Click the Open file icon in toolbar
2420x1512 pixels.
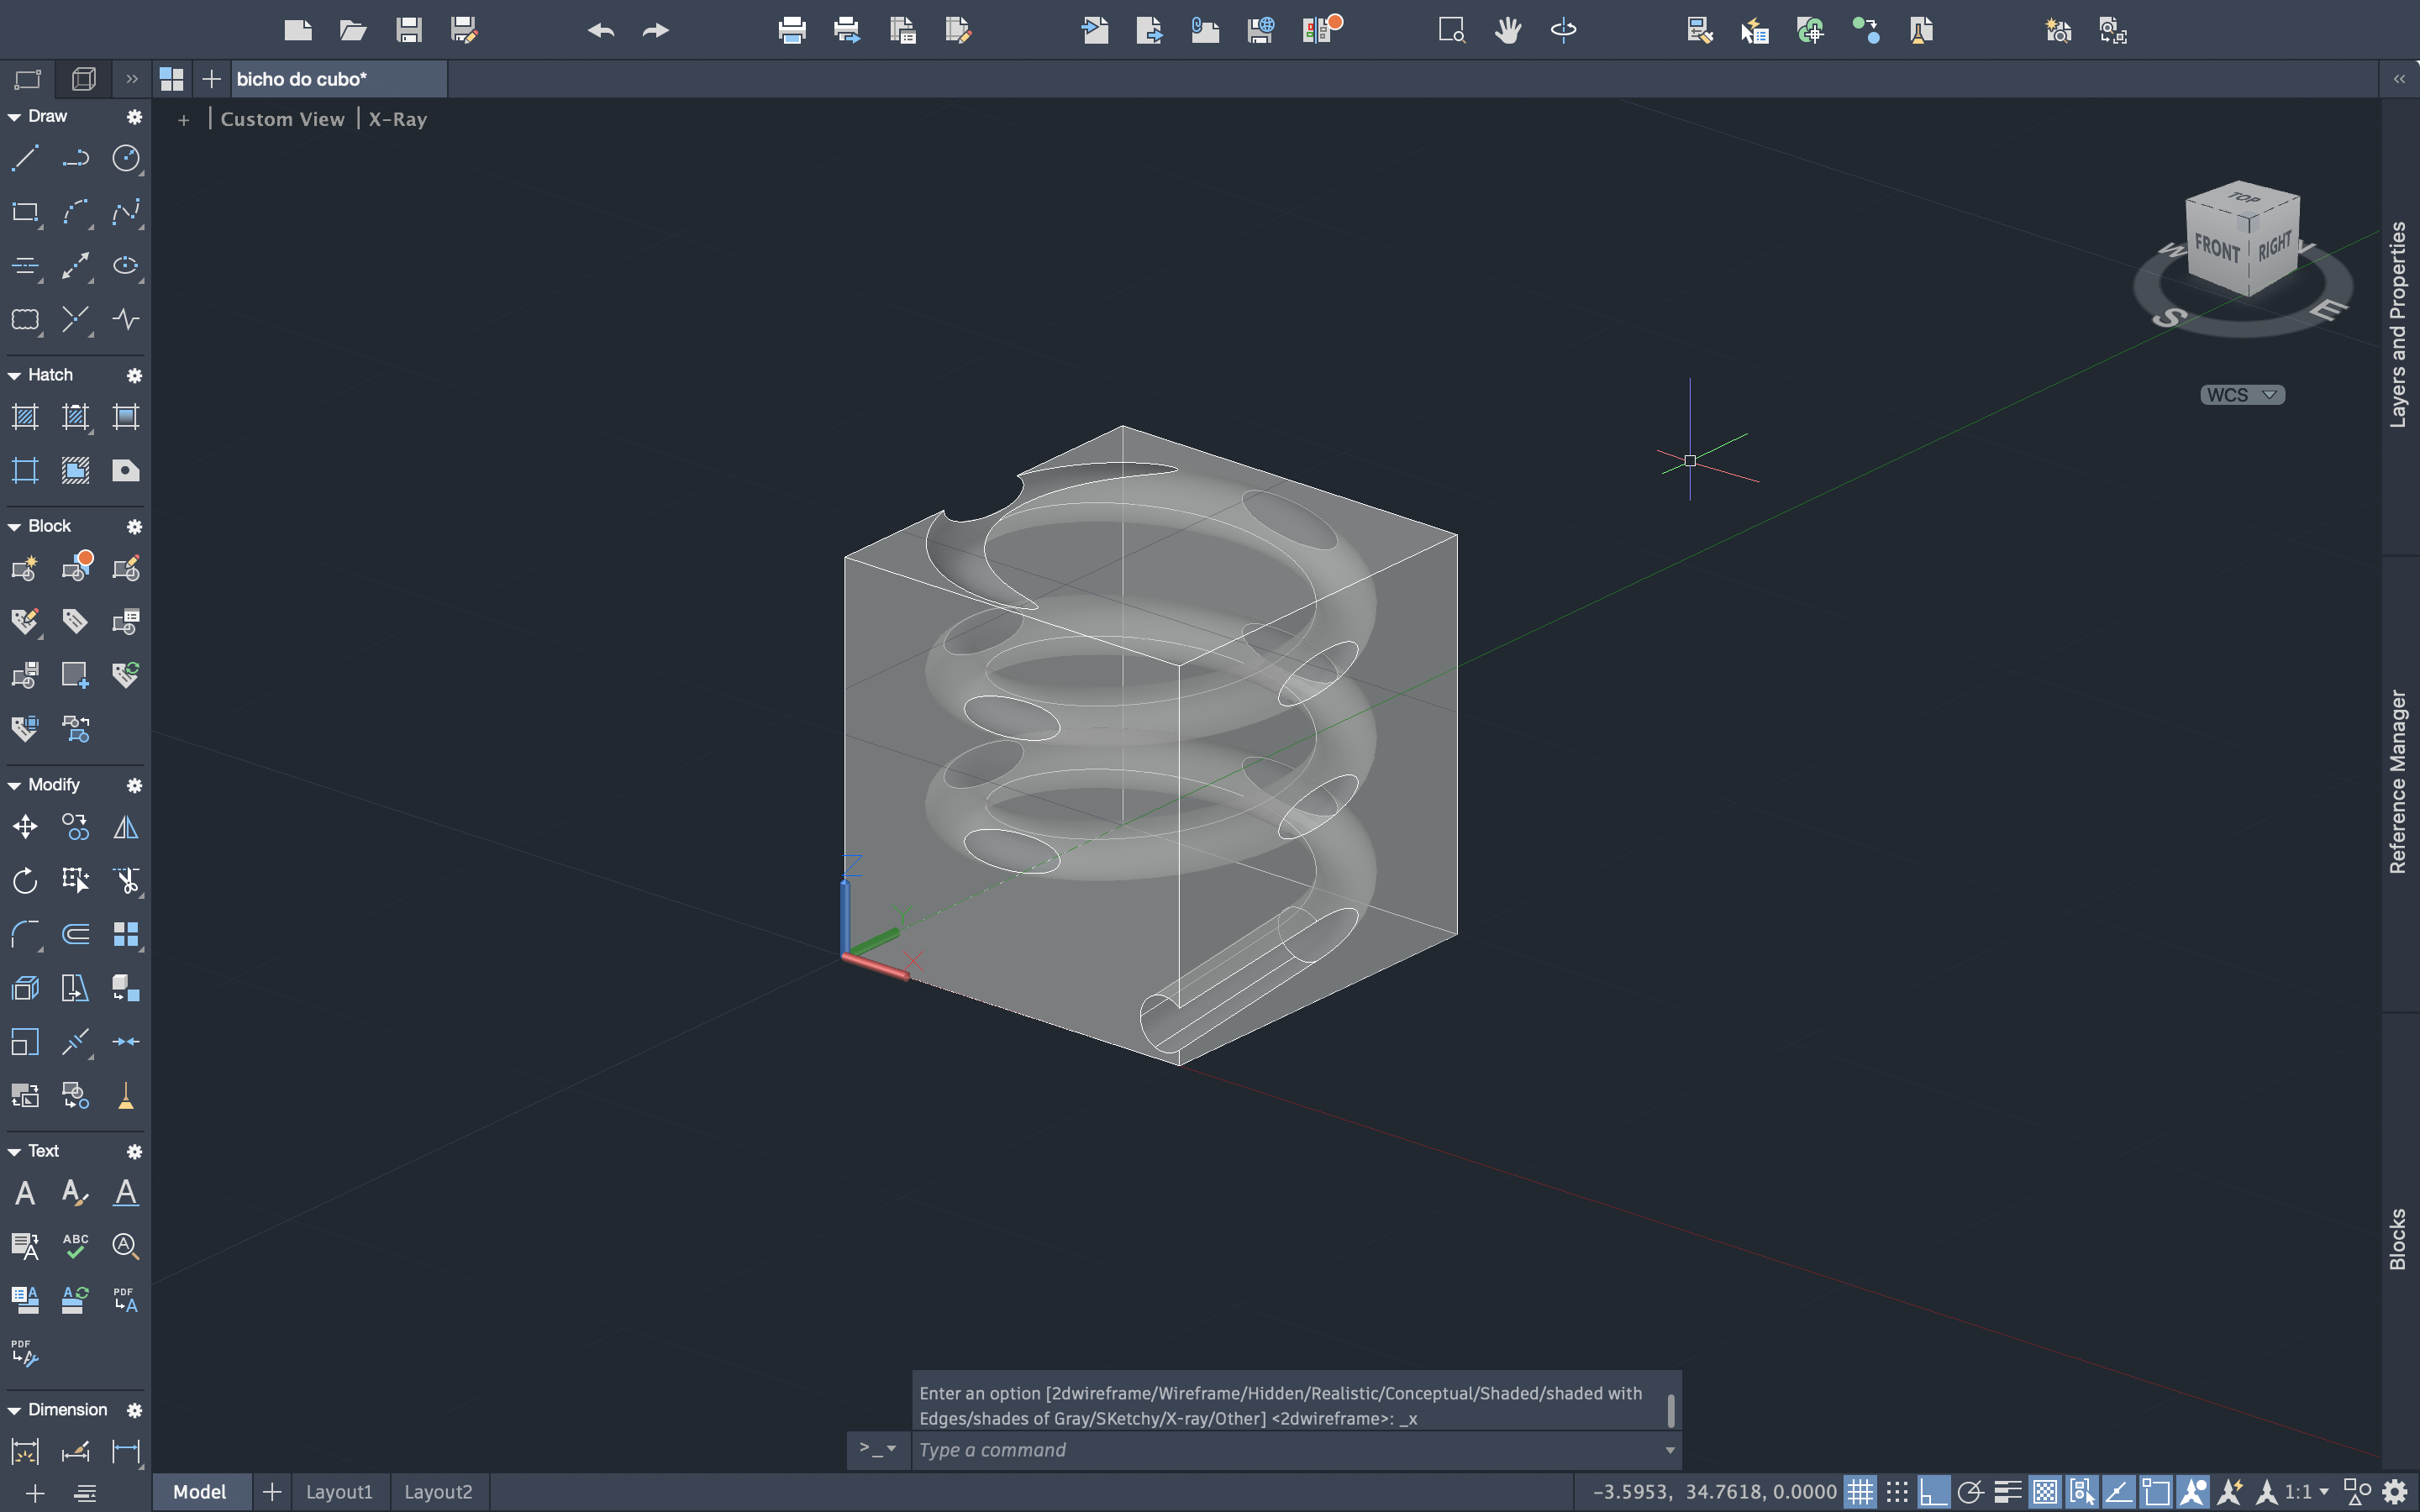coord(353,30)
